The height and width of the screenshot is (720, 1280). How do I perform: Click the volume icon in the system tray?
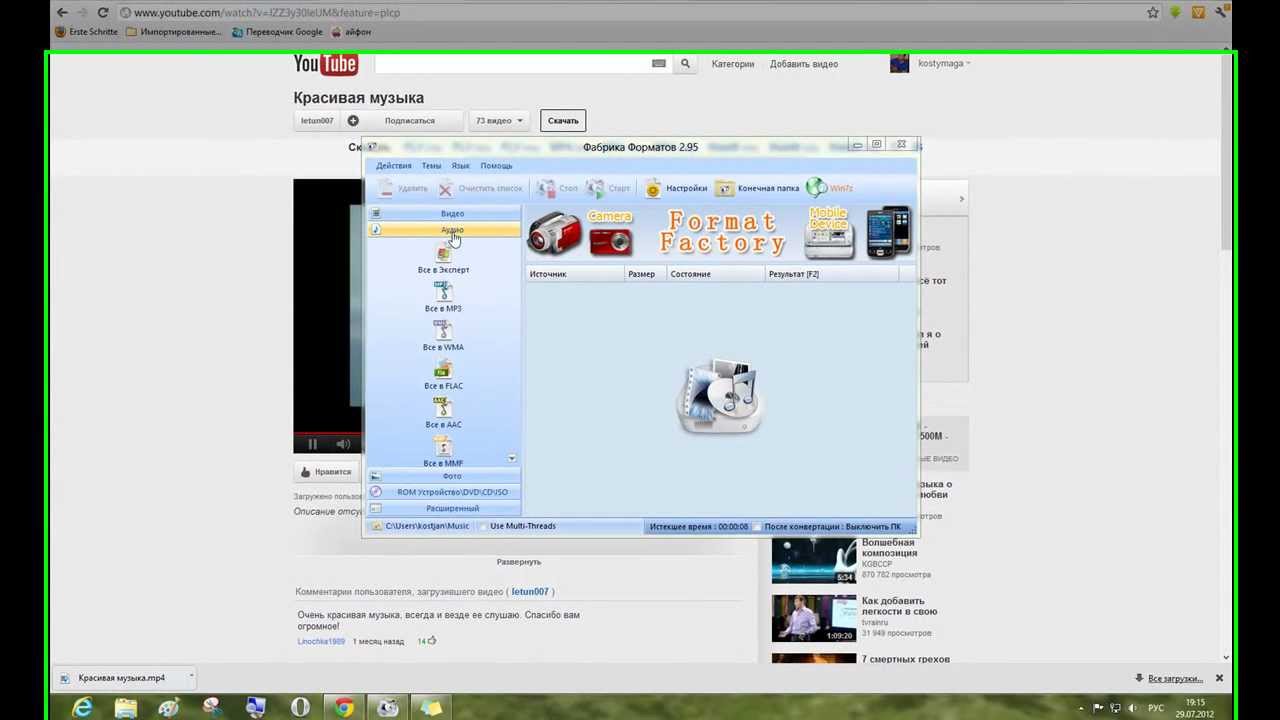[x=1132, y=708]
